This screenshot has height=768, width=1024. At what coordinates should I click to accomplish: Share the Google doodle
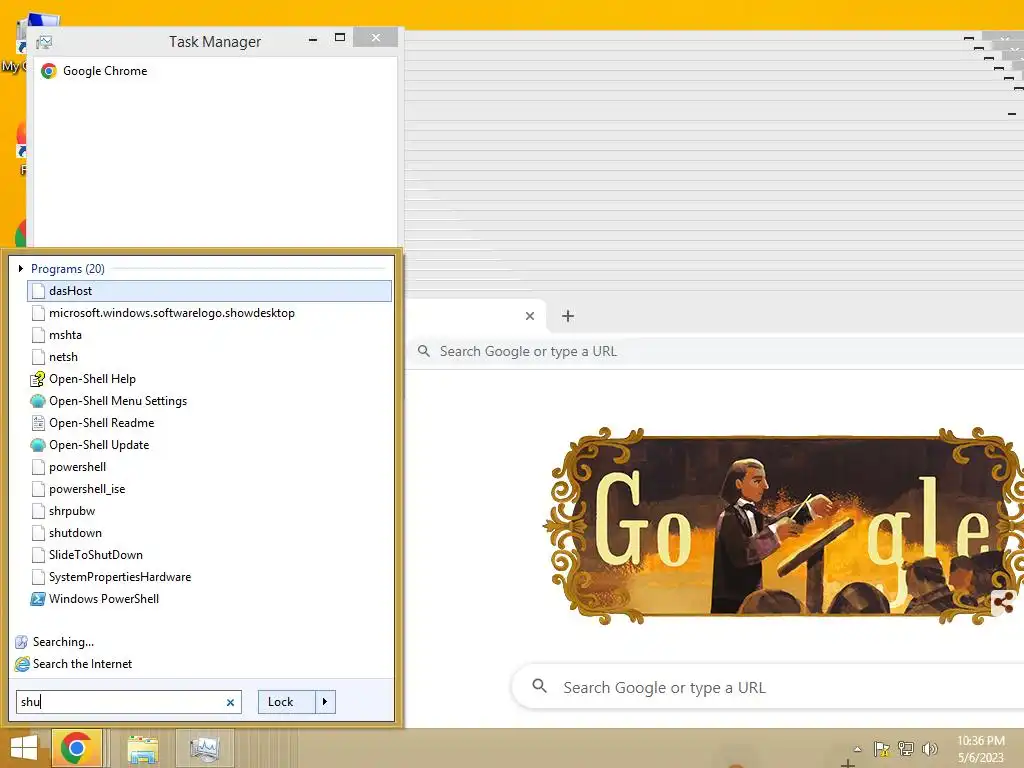1002,602
